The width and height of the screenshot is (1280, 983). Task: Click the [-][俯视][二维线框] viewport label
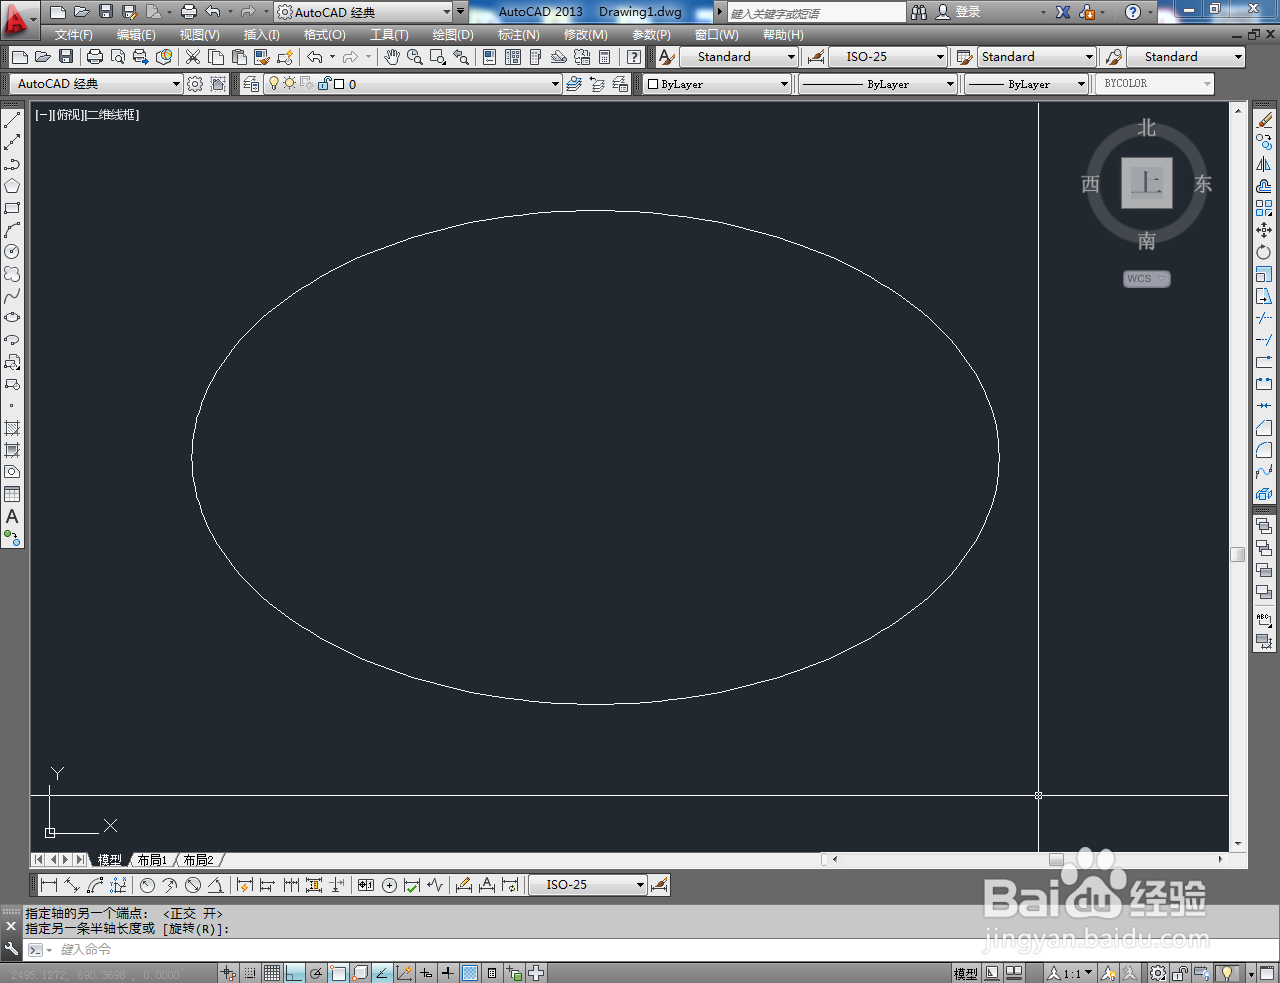(87, 115)
